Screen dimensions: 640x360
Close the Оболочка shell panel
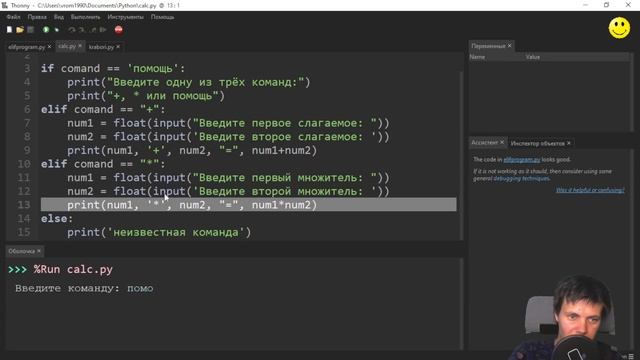(39, 251)
